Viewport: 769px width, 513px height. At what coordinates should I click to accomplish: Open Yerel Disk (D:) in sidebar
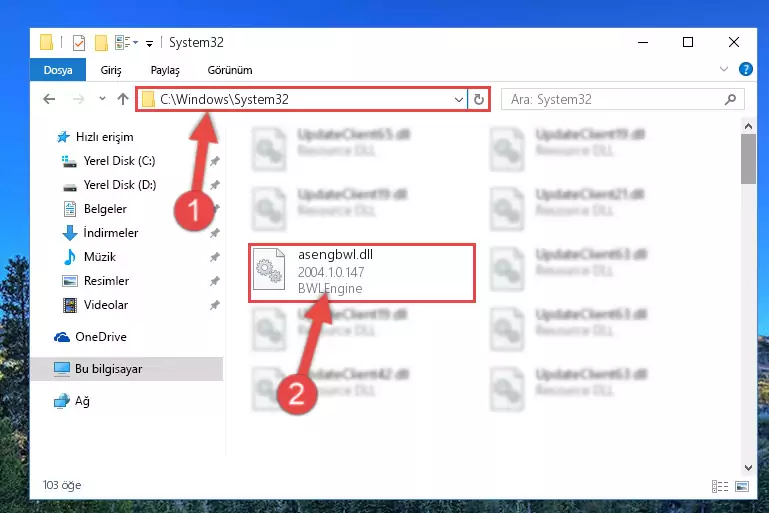coord(108,185)
